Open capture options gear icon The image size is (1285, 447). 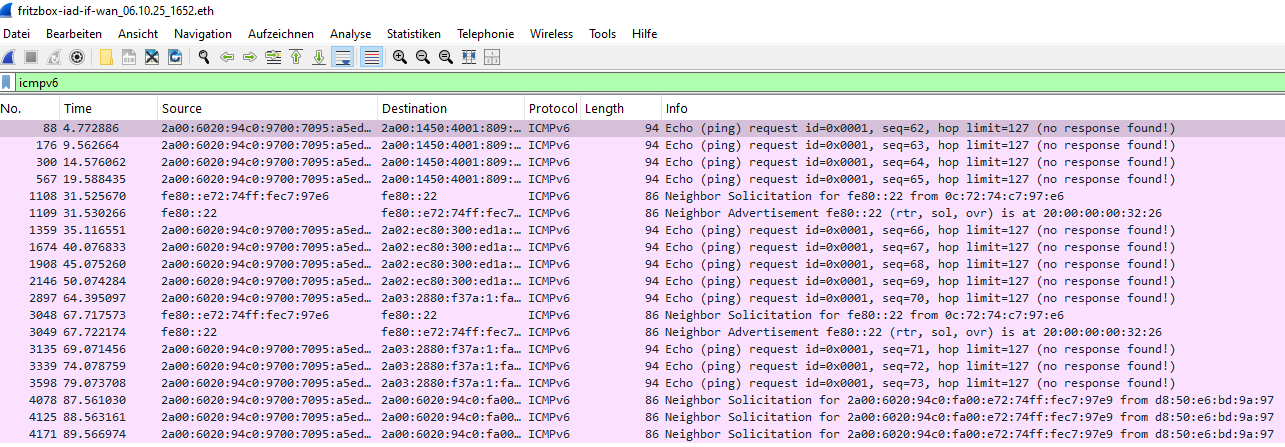(76, 57)
